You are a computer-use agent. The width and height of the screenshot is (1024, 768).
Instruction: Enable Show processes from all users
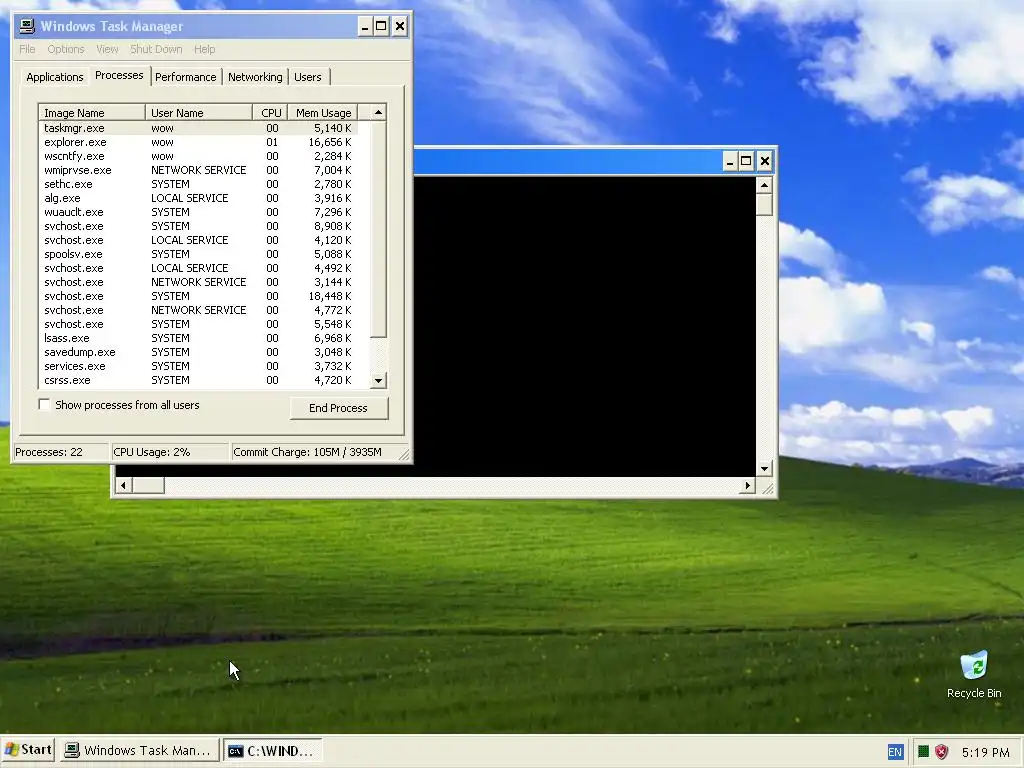pyautogui.click(x=44, y=405)
